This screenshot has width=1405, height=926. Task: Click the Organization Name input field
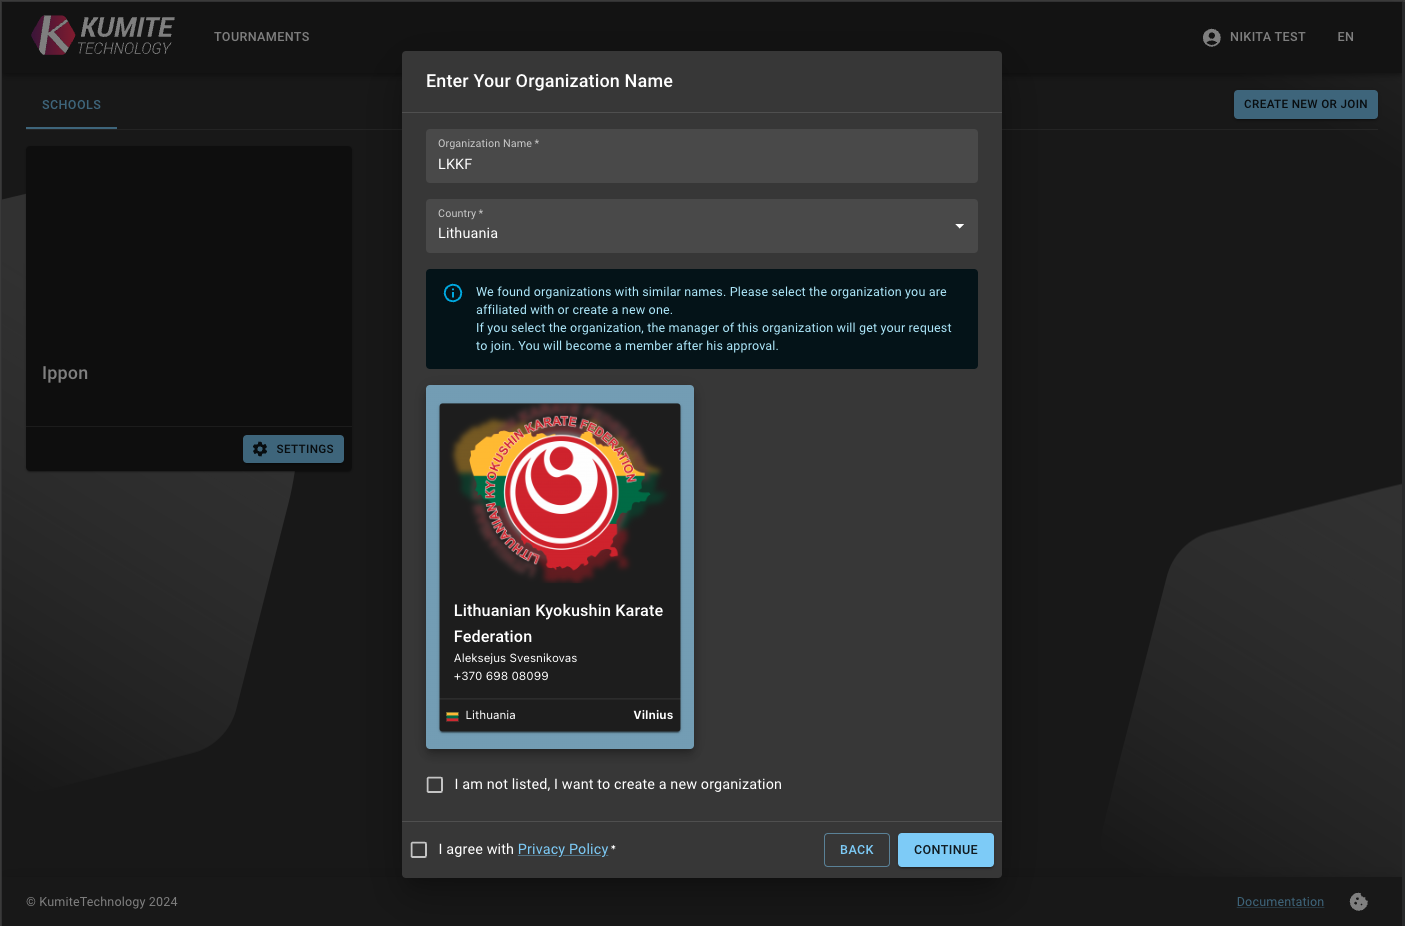tap(701, 164)
